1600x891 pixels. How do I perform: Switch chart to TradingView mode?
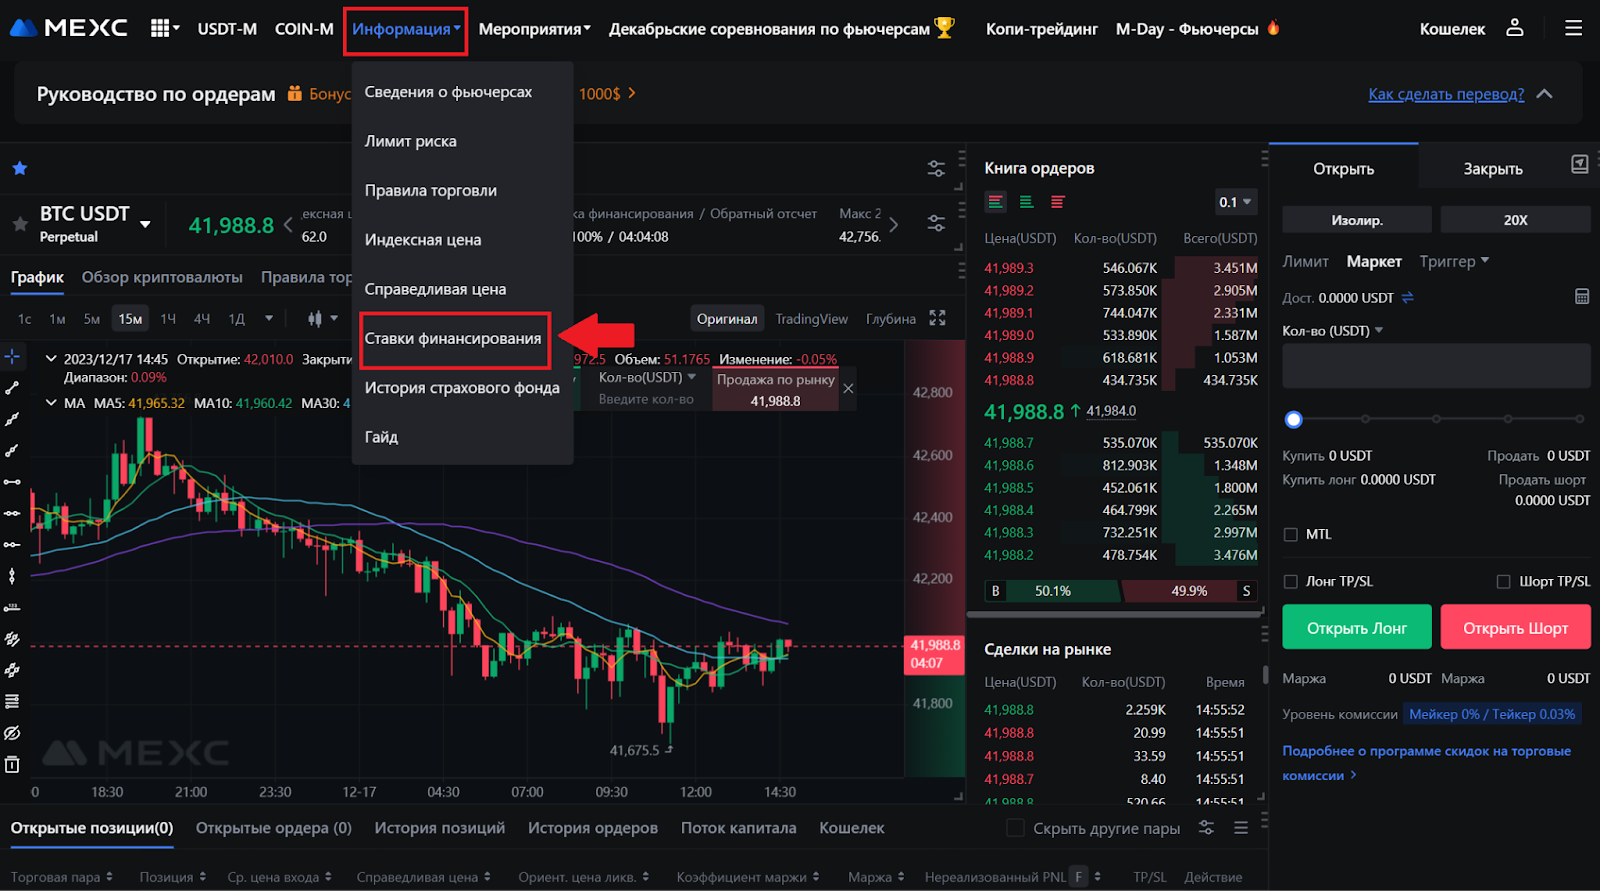(811, 319)
